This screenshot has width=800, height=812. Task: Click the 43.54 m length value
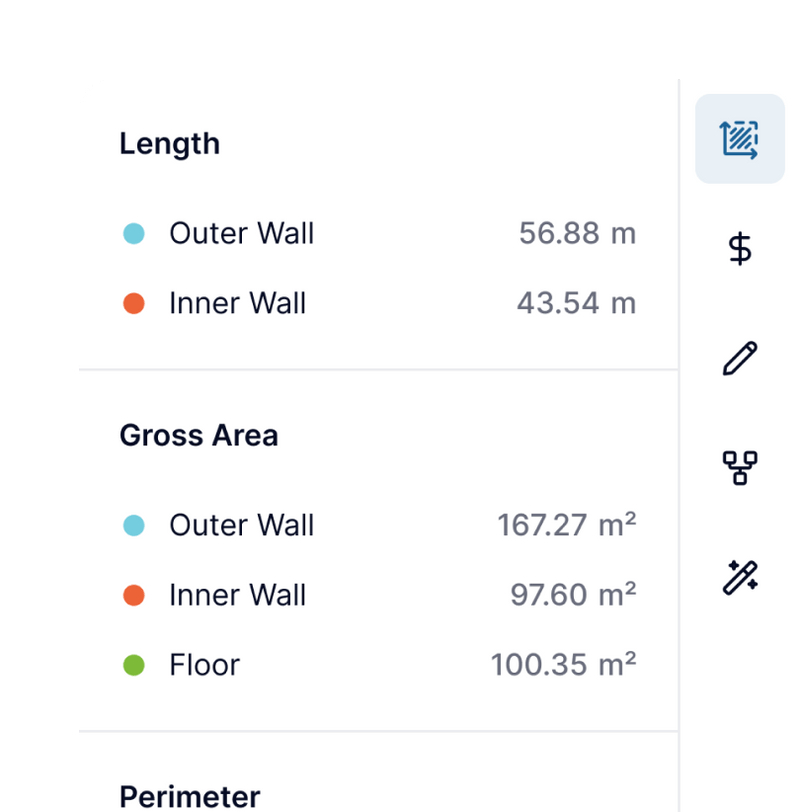click(576, 304)
